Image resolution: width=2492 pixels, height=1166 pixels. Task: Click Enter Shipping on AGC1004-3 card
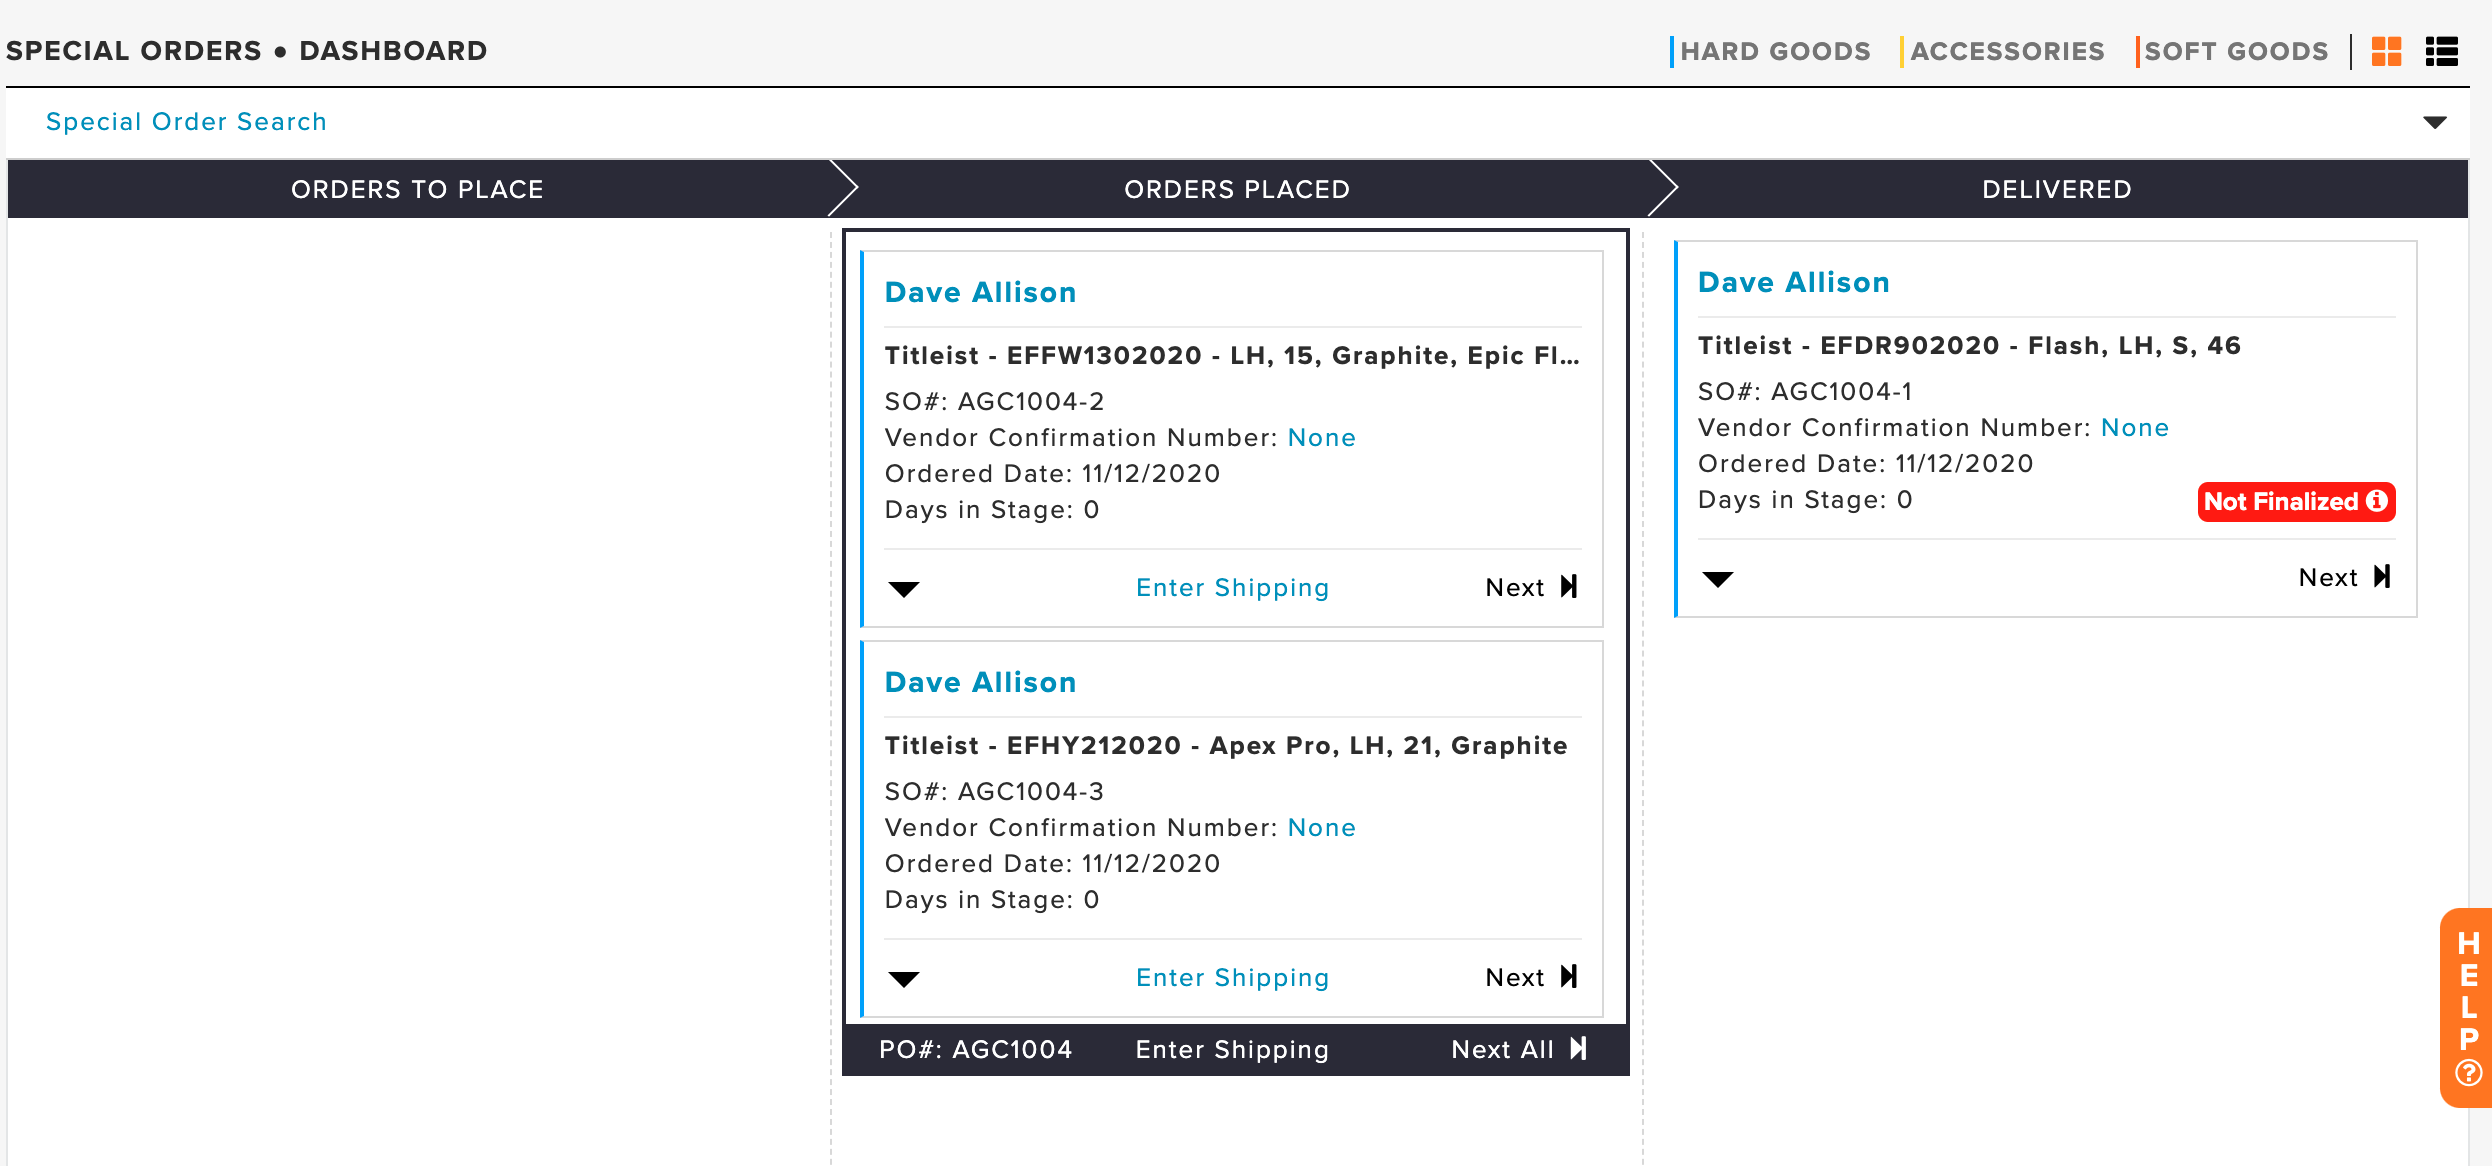tap(1233, 977)
